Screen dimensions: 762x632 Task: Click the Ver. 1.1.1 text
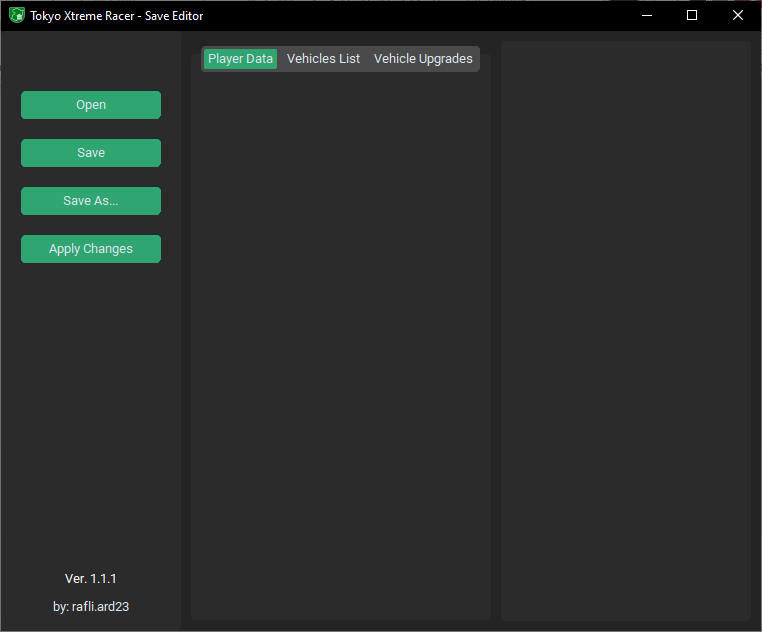[x=91, y=579]
